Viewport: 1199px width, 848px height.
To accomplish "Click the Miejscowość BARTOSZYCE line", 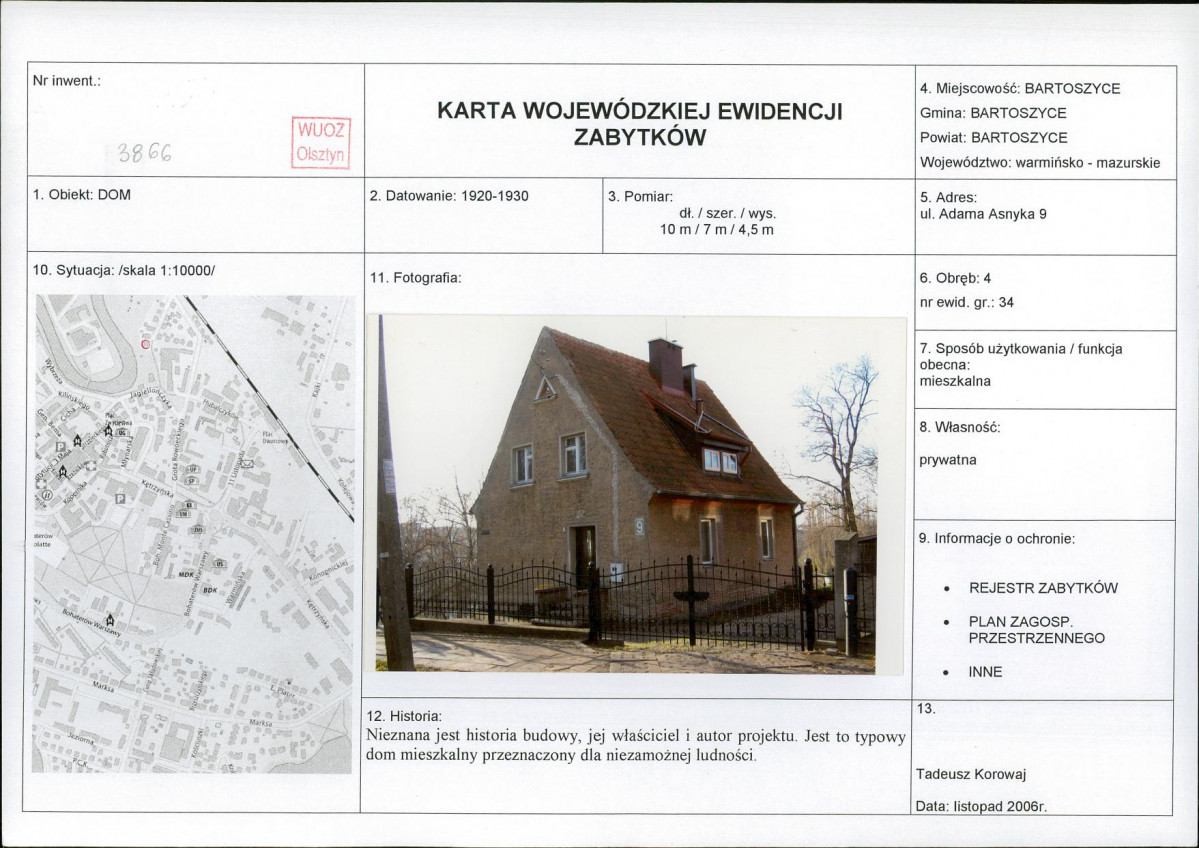I will point(1020,89).
